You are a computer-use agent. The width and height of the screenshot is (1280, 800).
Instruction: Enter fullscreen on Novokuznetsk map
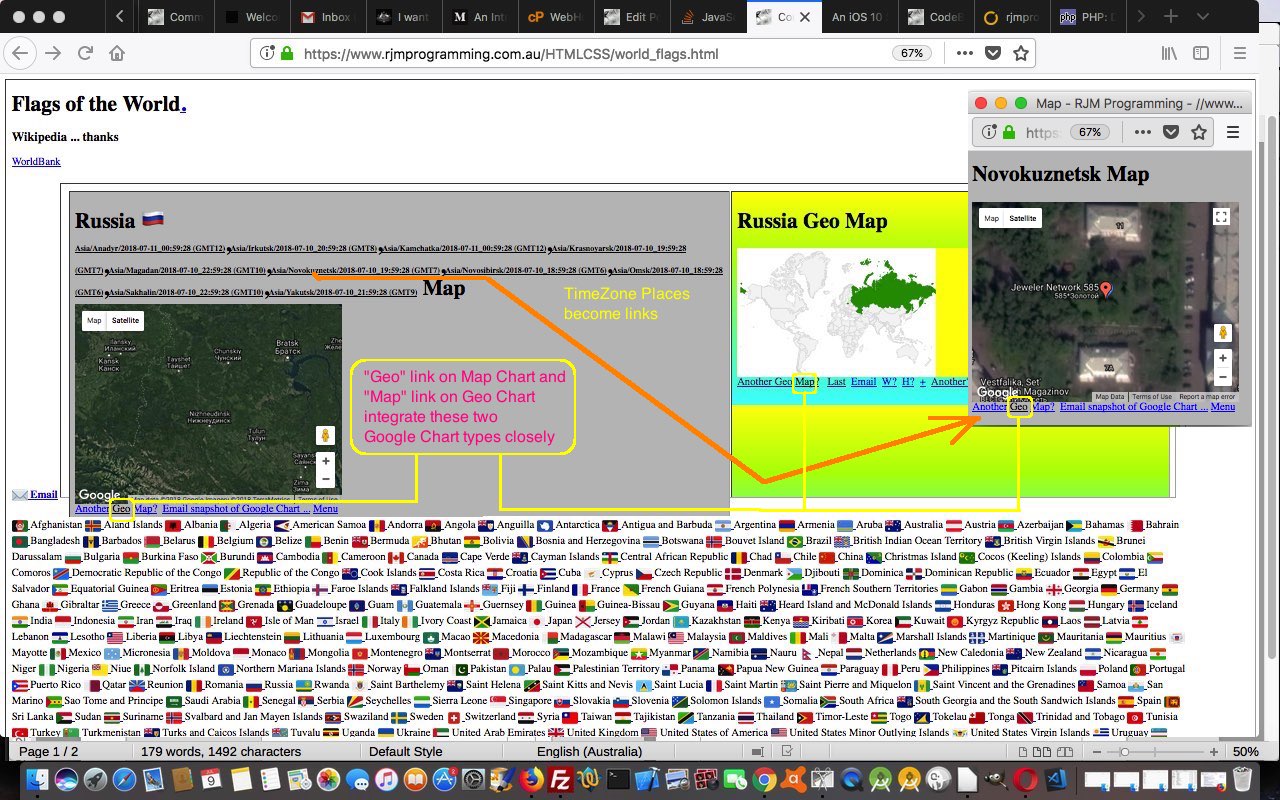point(1221,217)
